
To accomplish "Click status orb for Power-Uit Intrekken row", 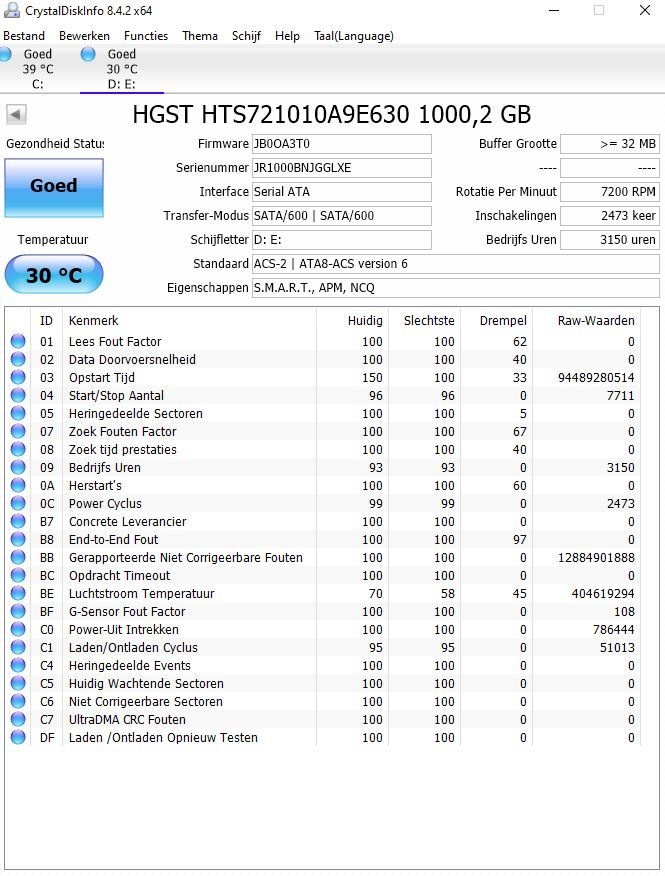I will point(18,629).
